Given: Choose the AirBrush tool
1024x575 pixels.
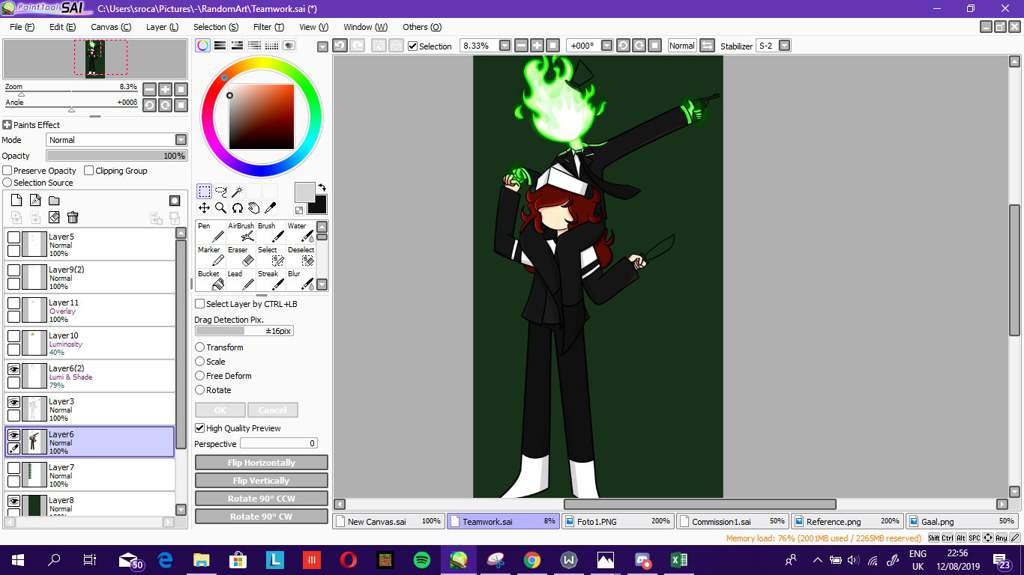Looking at the screenshot, I should pyautogui.click(x=240, y=233).
